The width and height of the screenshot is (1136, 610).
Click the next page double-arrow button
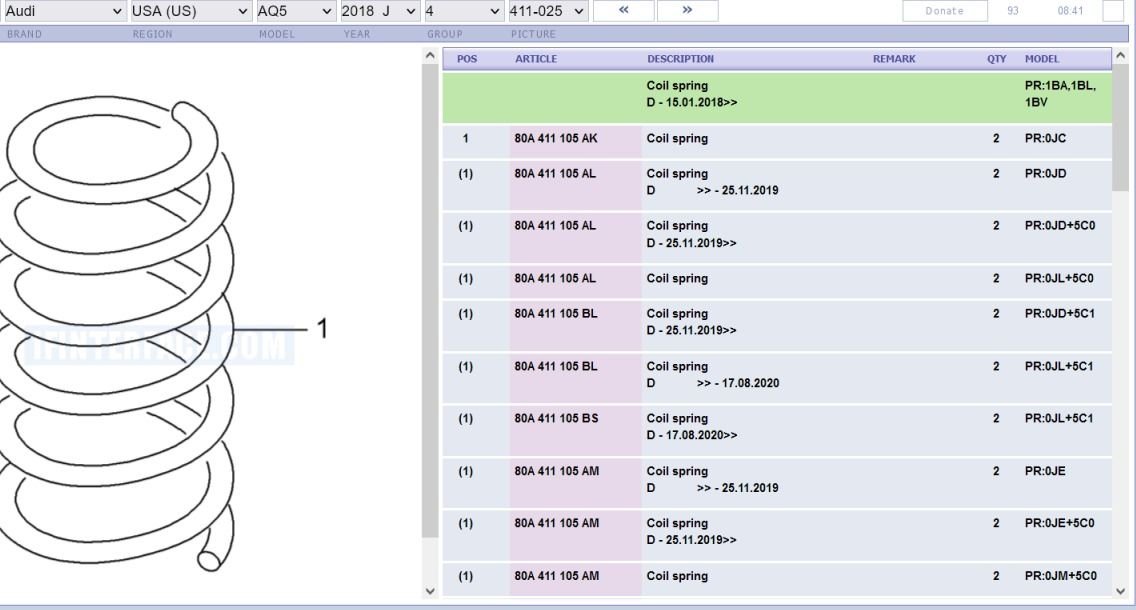(687, 11)
